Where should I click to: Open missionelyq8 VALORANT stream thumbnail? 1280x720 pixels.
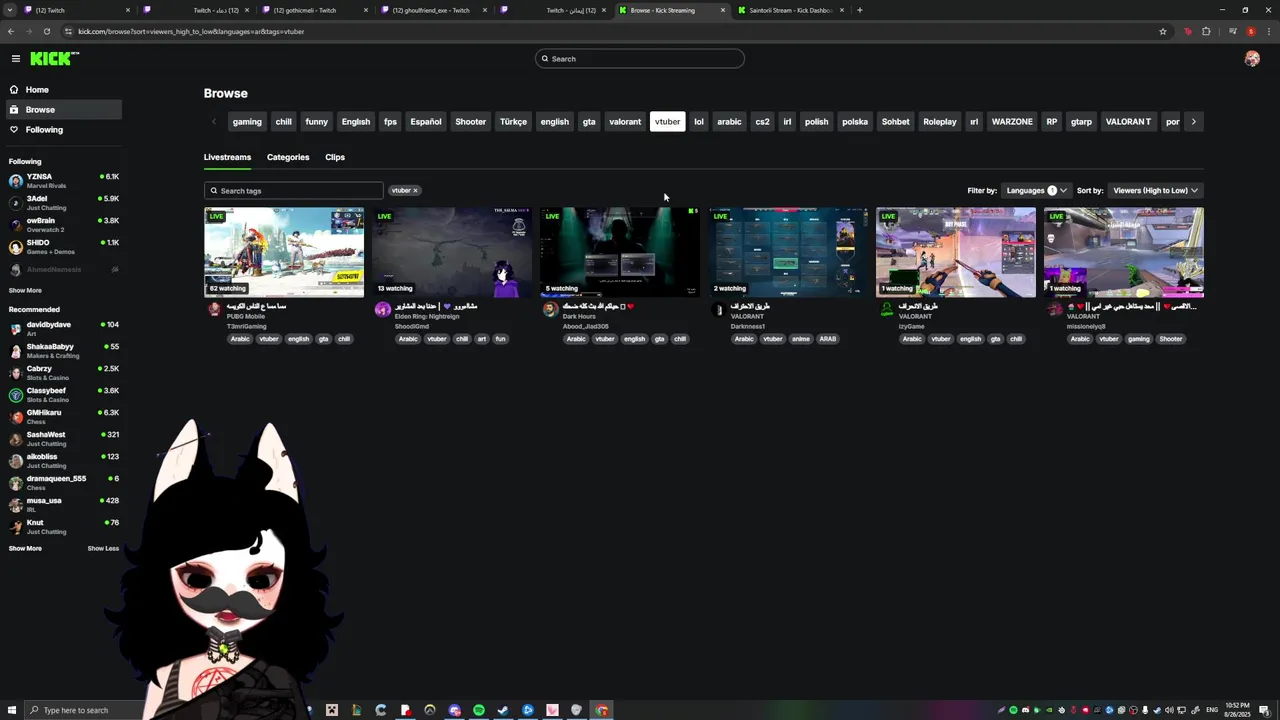(1124, 252)
